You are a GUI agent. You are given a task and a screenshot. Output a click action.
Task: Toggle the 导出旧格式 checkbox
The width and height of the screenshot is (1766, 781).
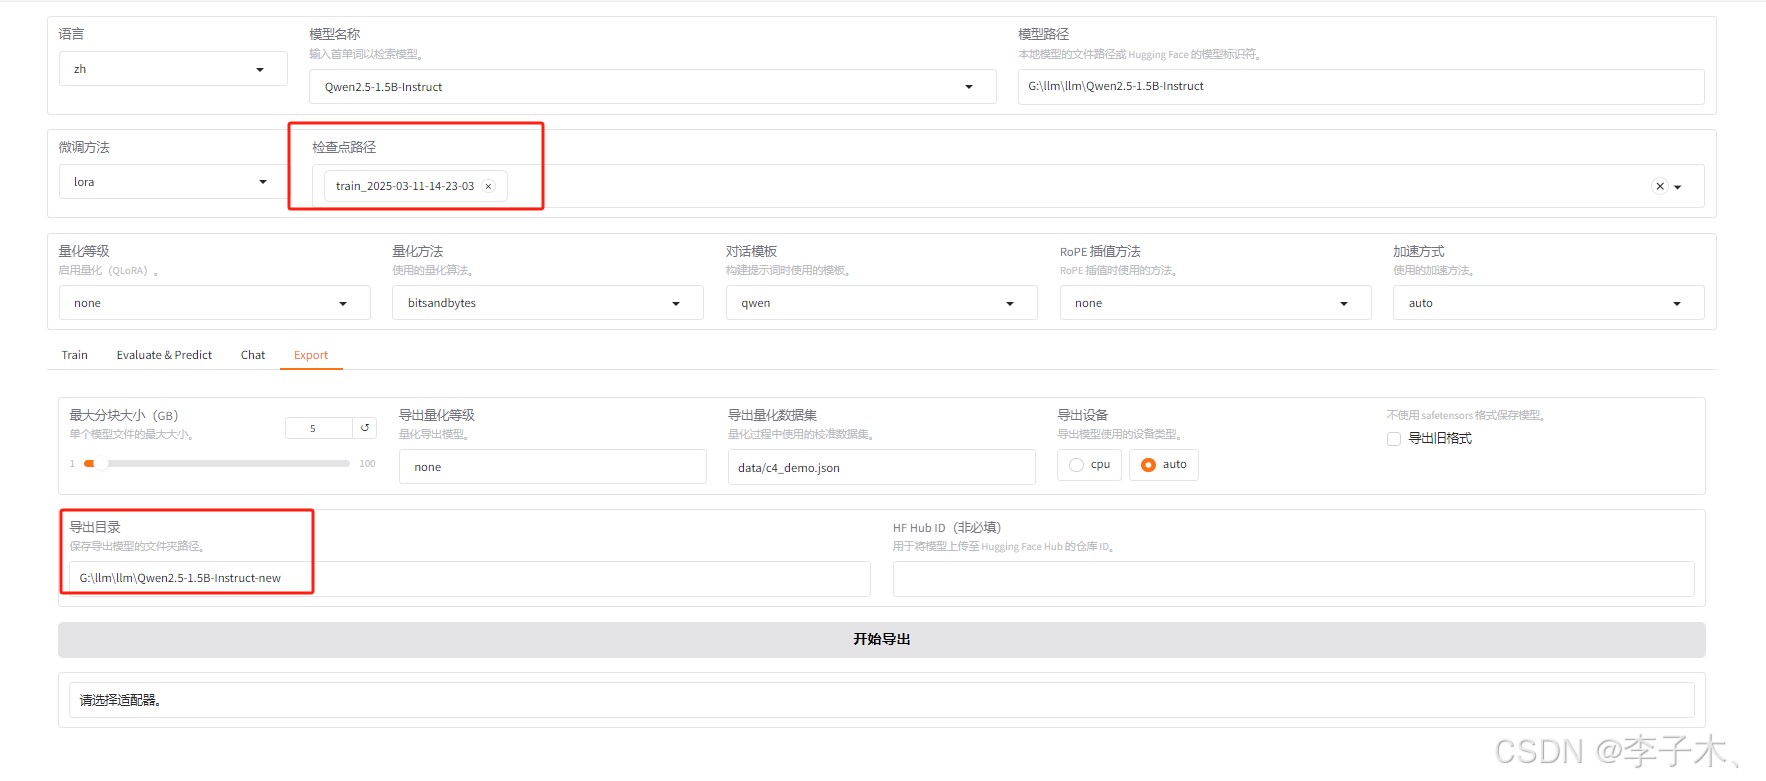point(1394,439)
